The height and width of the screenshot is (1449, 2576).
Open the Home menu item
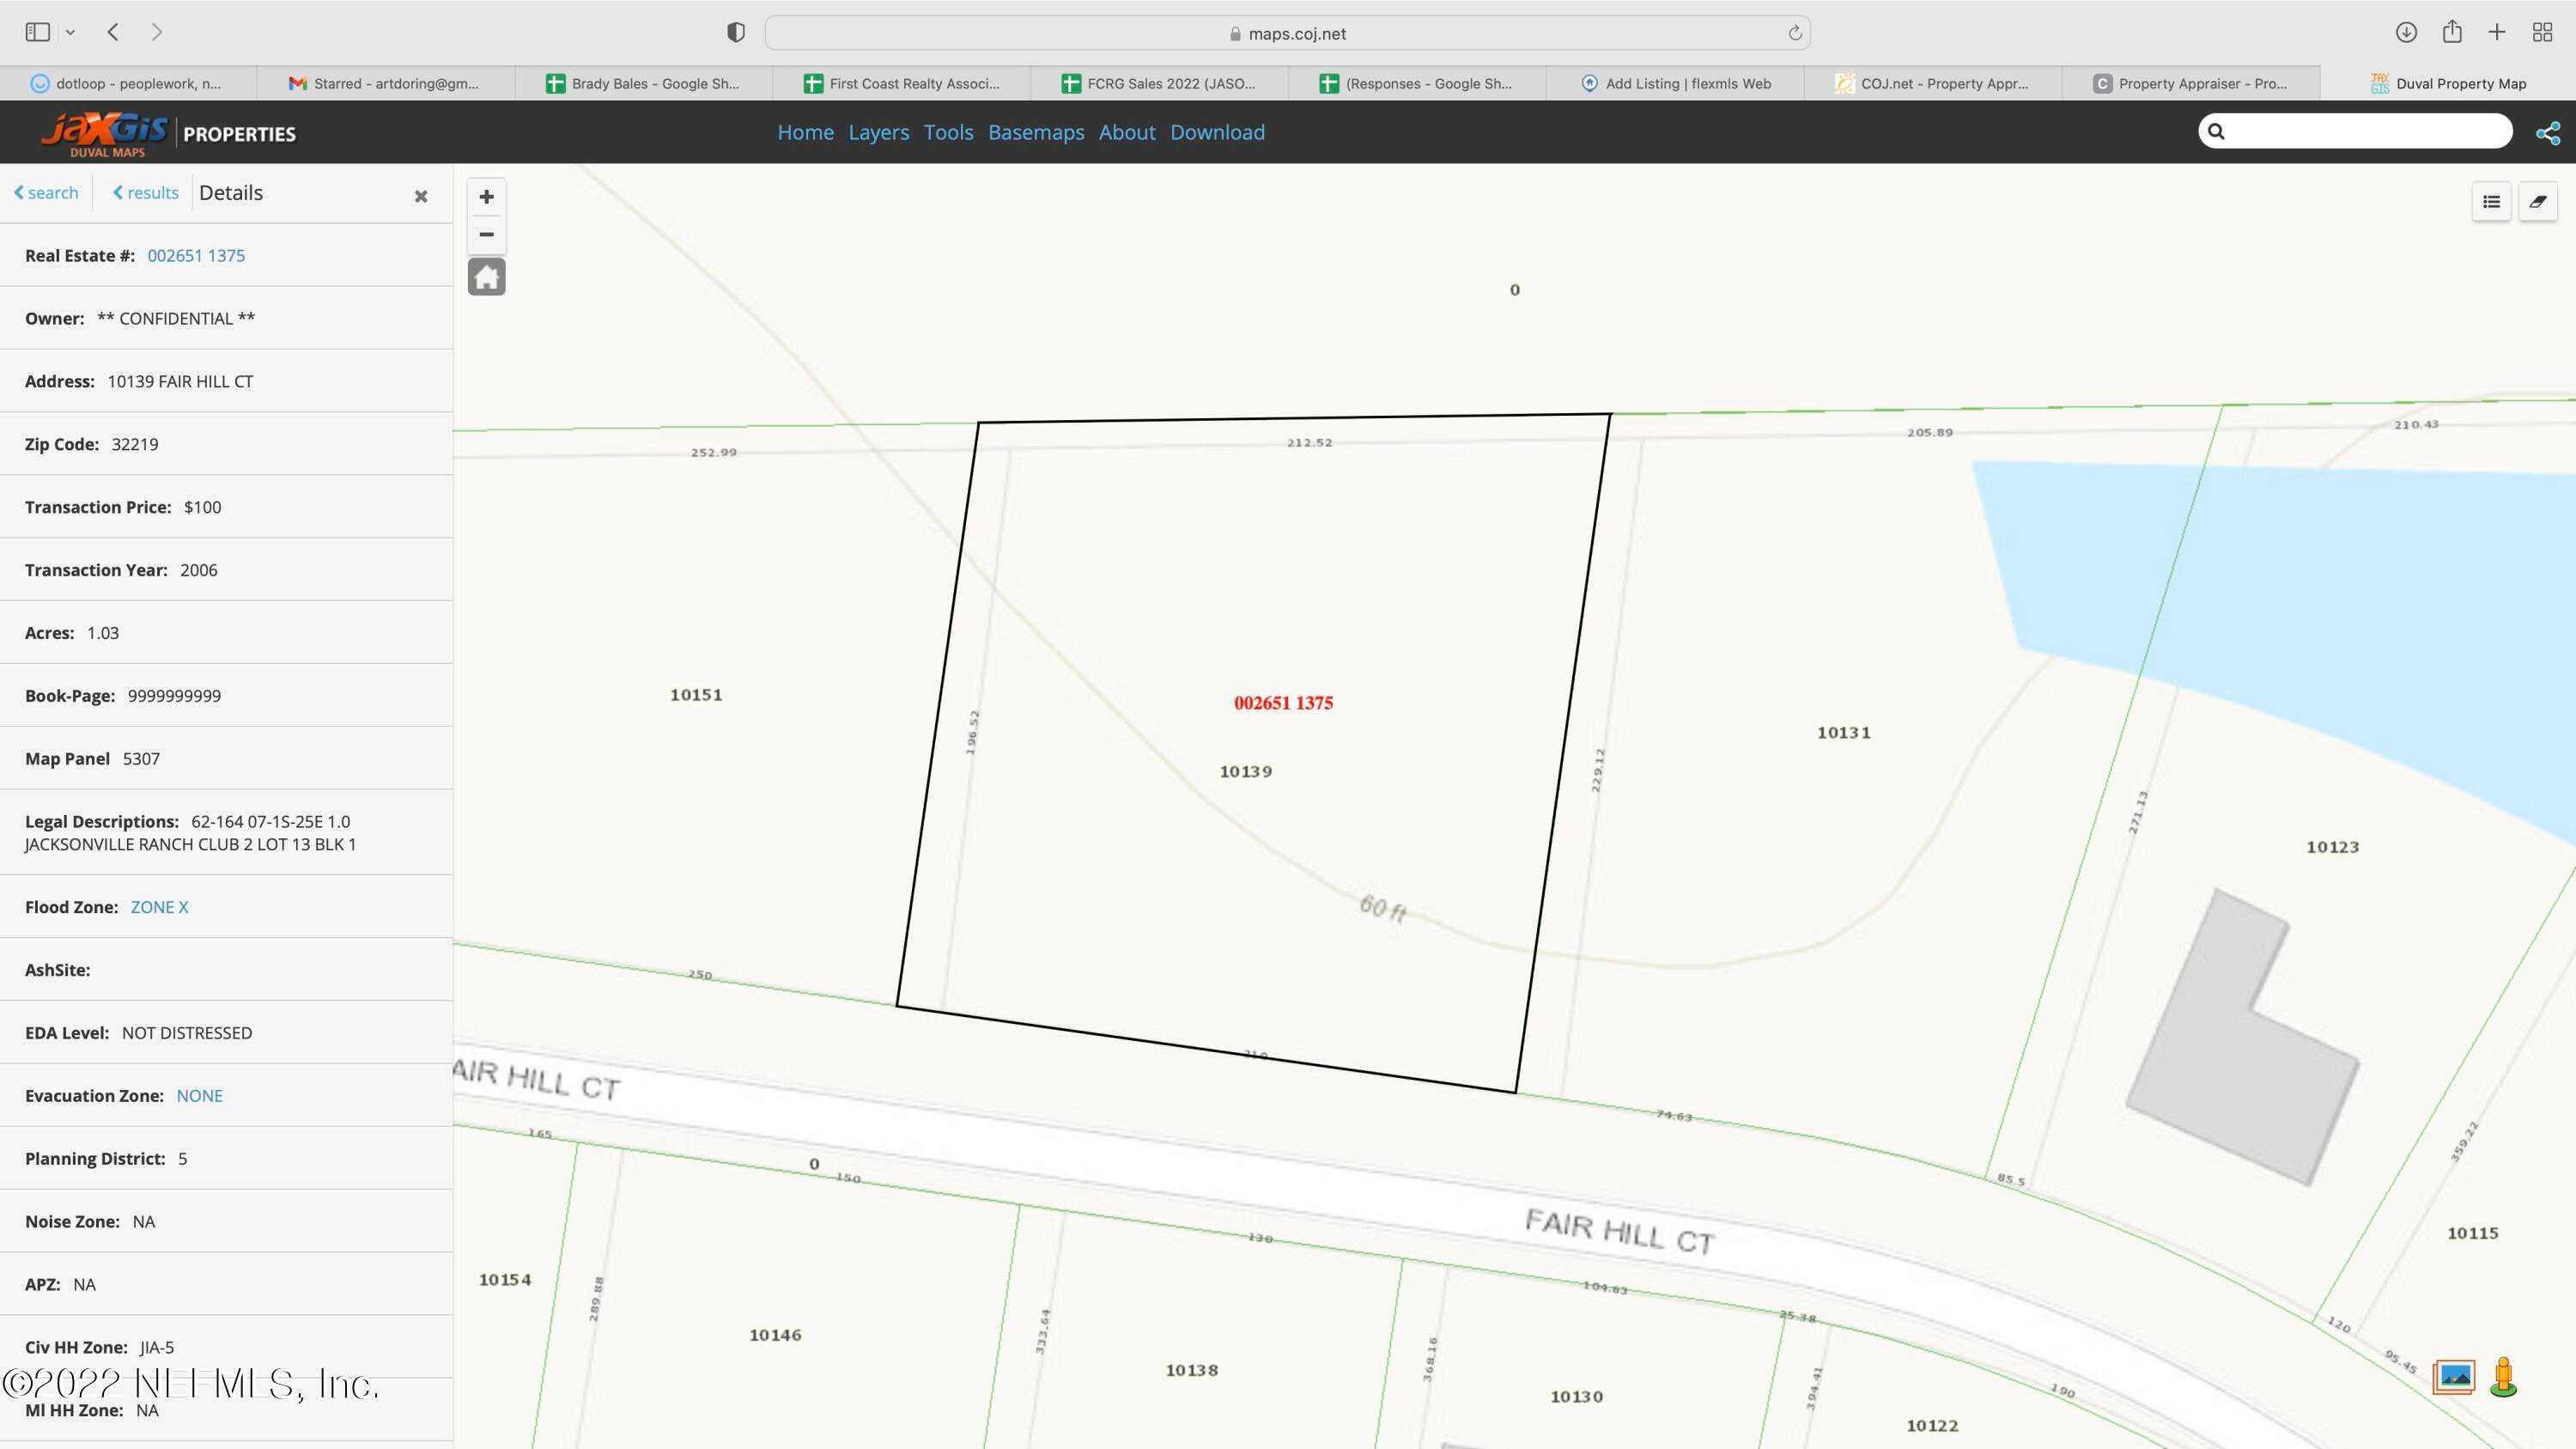[805, 132]
